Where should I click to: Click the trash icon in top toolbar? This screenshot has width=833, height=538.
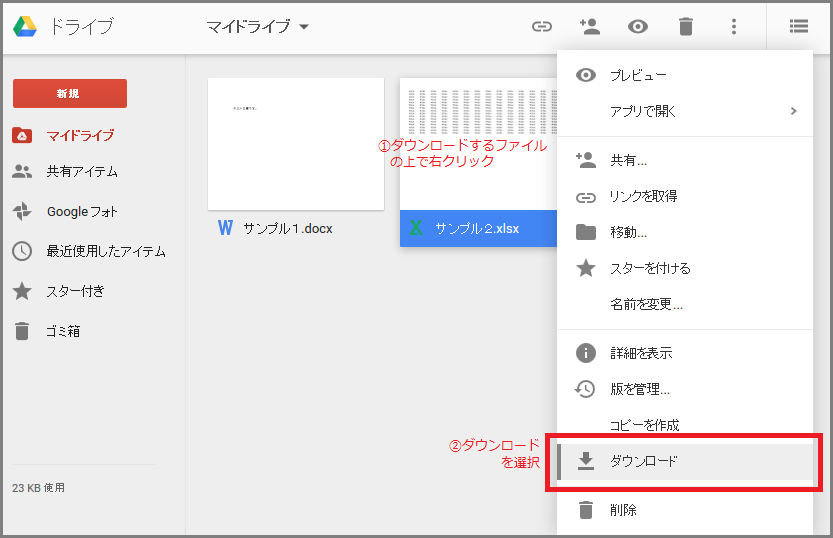coord(686,26)
